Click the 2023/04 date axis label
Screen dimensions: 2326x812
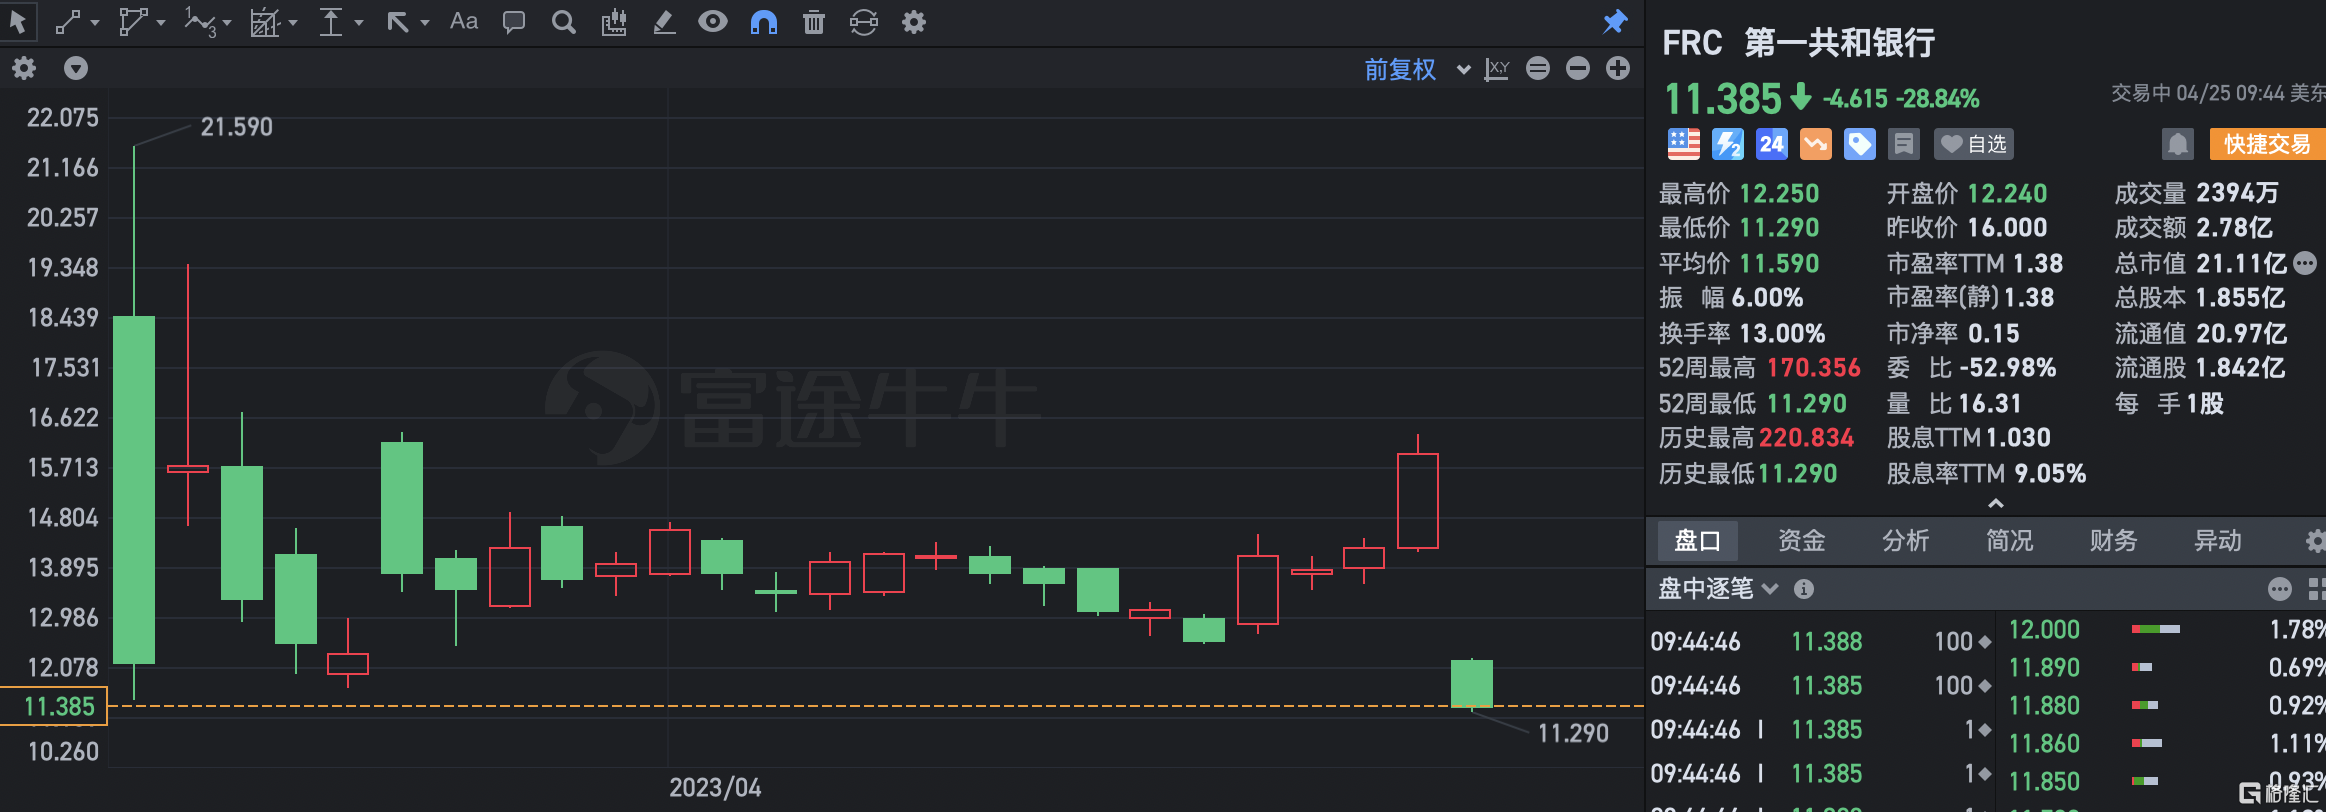715,788
